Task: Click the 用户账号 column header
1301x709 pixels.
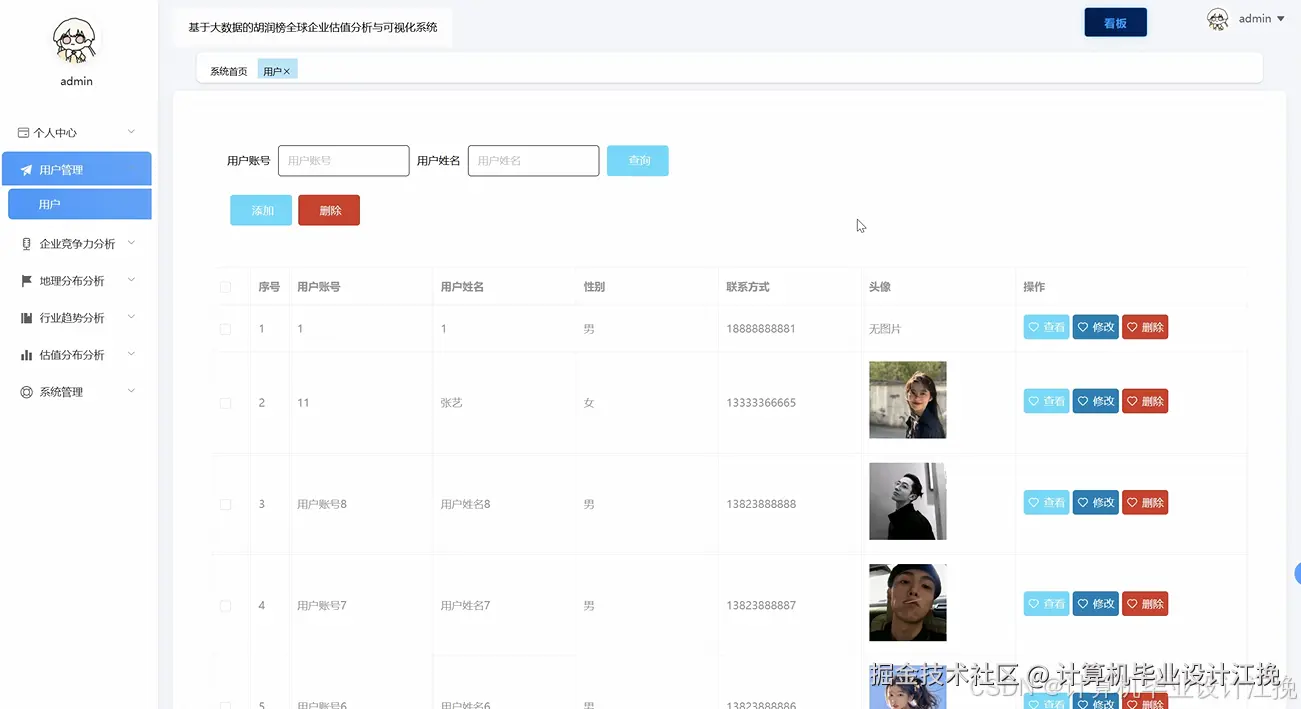Action: pos(319,287)
